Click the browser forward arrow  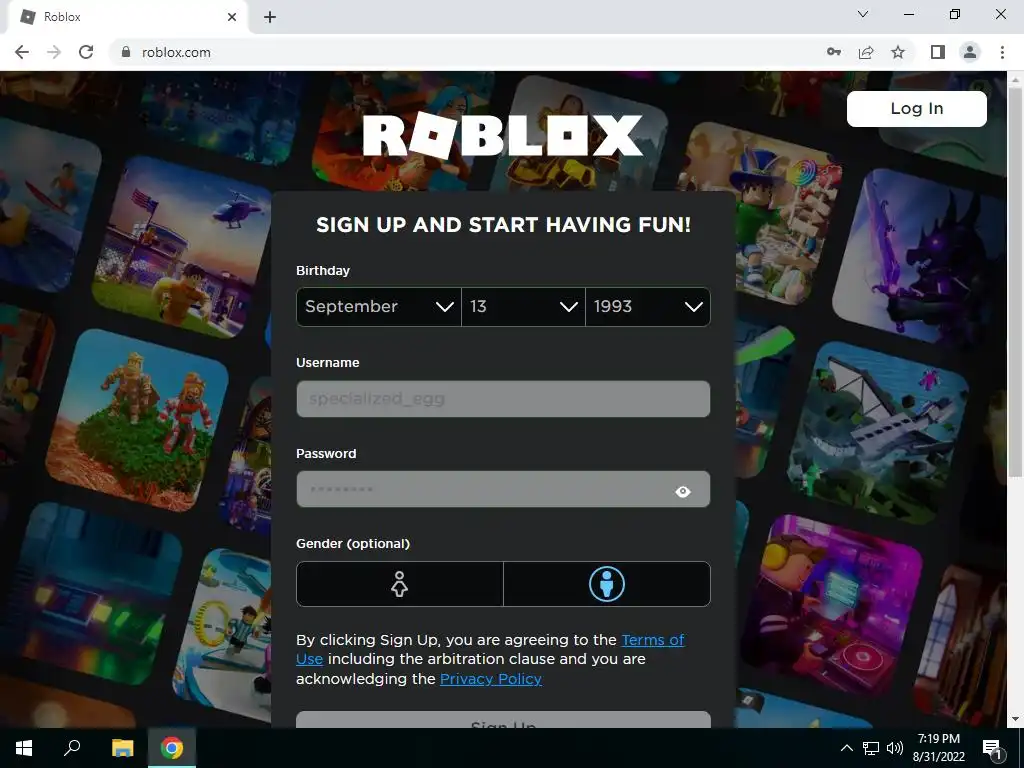(x=54, y=52)
